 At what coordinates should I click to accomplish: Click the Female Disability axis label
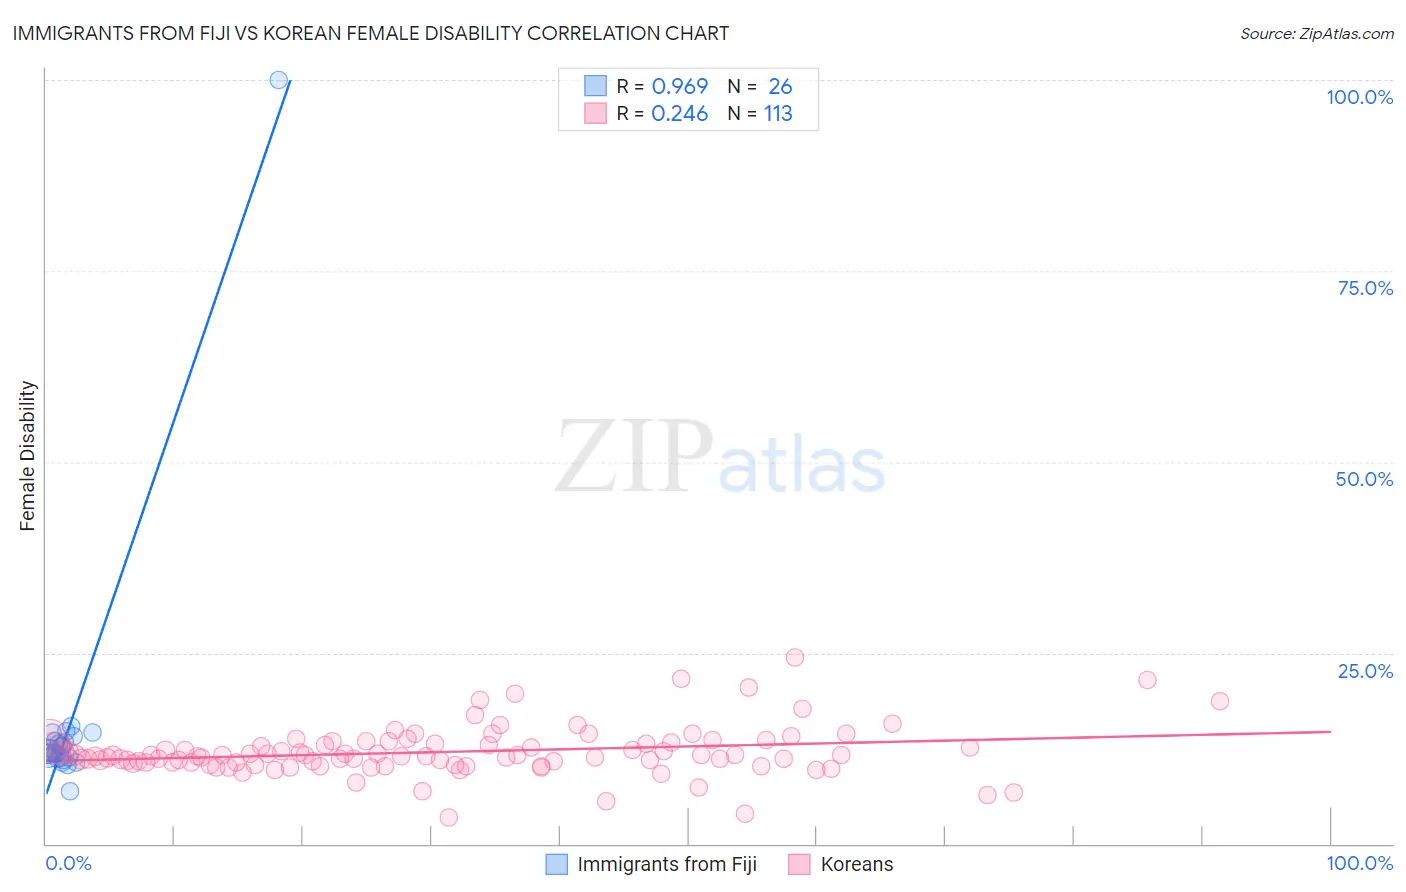(x=27, y=456)
